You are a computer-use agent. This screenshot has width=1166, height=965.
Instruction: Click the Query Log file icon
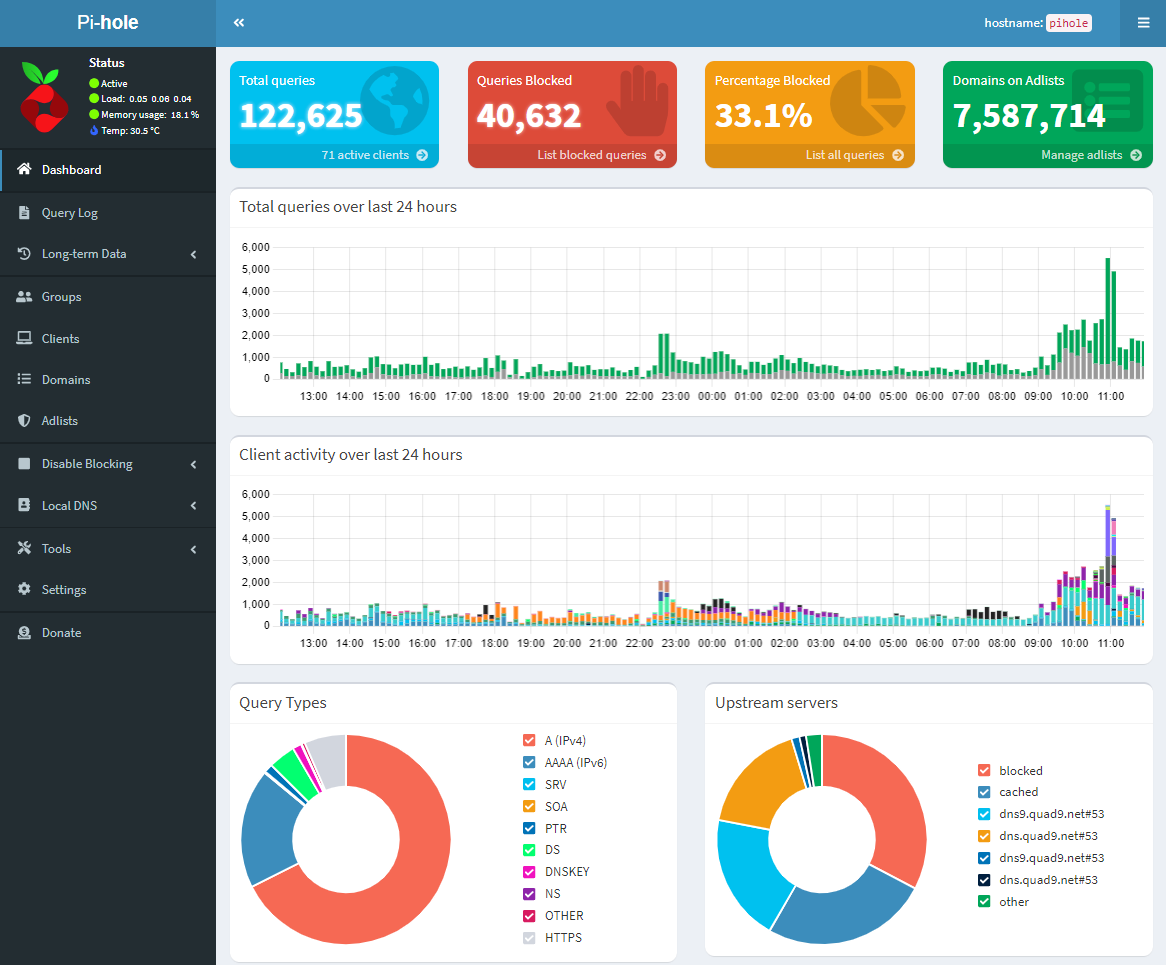24,213
